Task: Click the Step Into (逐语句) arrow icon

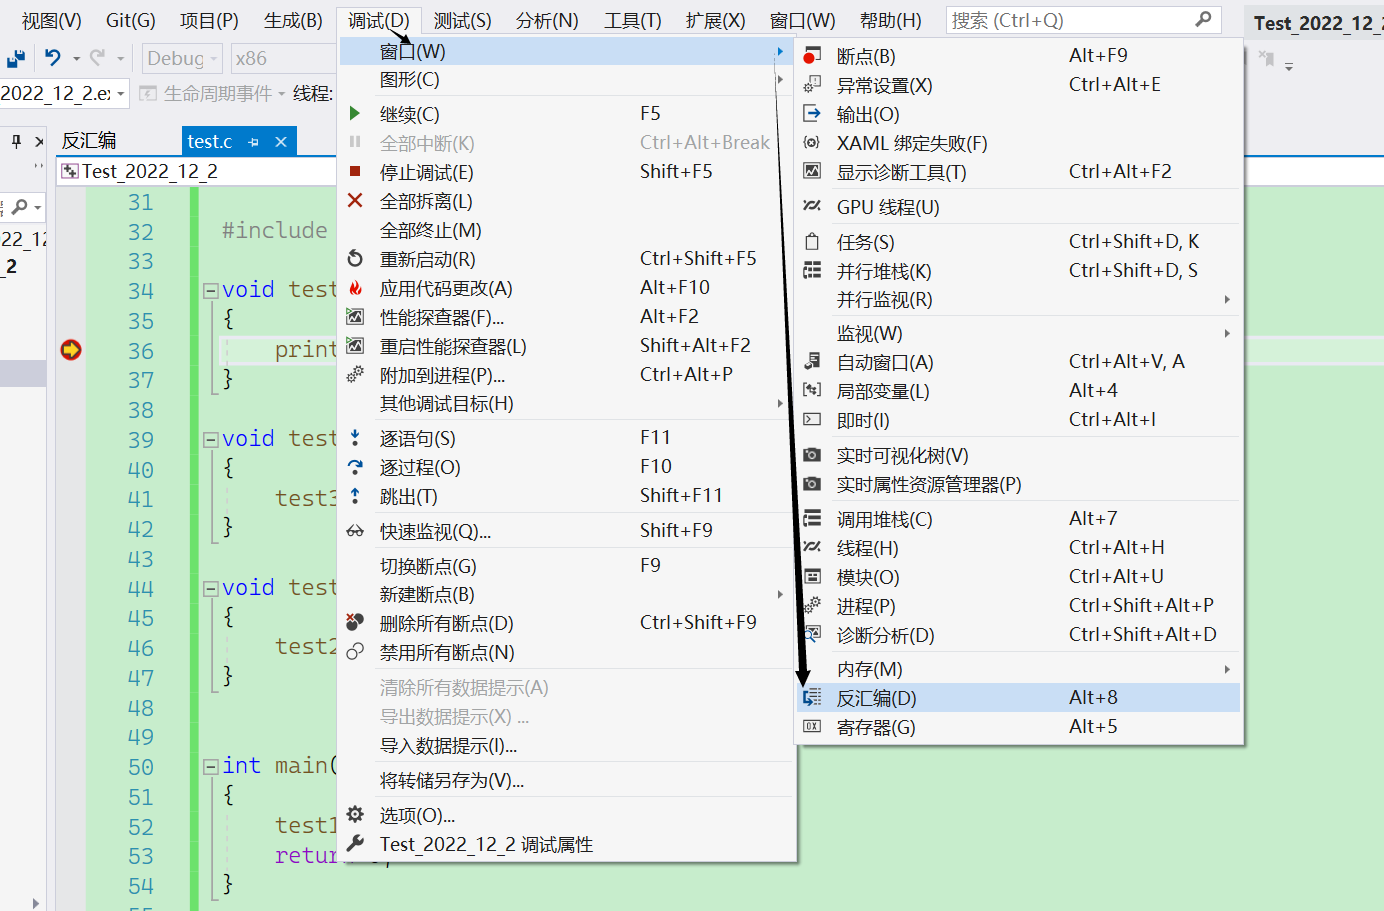Action: [355, 438]
